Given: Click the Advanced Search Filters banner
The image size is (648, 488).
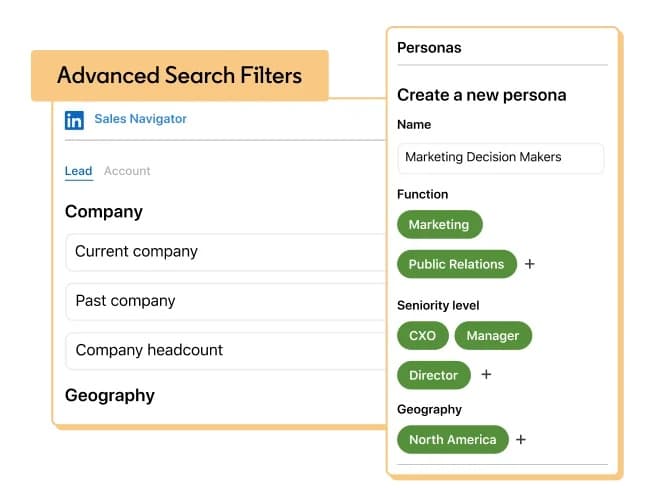Looking at the screenshot, I should pos(179,75).
